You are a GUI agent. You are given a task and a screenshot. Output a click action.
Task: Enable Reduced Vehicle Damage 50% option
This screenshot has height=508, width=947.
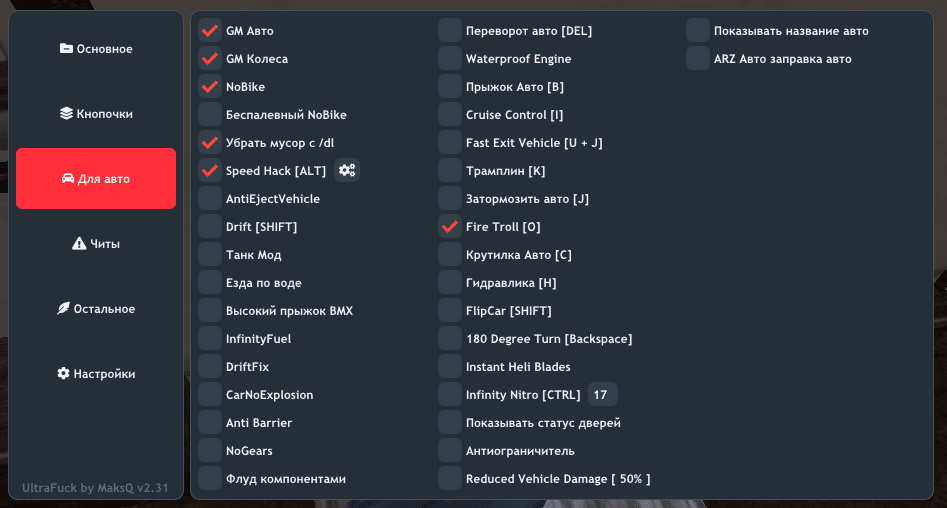click(x=450, y=479)
